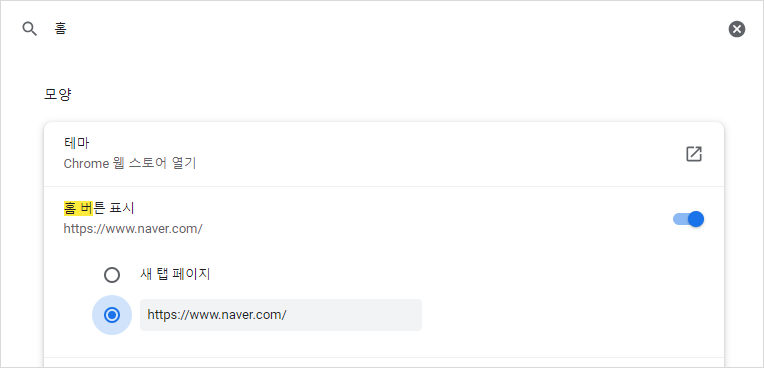Open the 테마 row title

[x=76, y=143]
